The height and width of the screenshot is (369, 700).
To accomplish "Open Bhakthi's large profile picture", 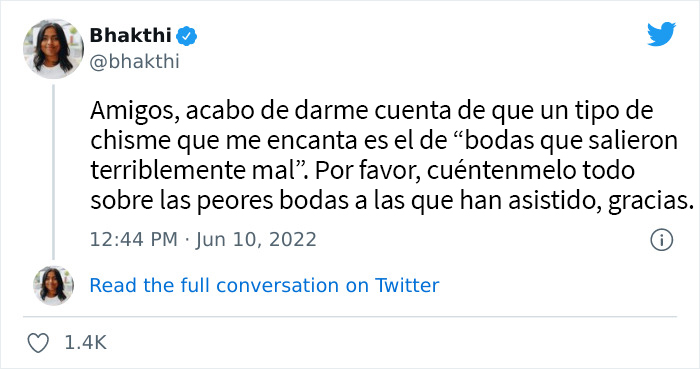I will (53, 49).
